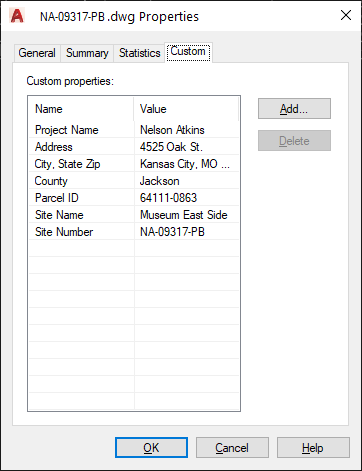362x471 pixels.
Task: Click the disabled Delete button
Action: 294,141
